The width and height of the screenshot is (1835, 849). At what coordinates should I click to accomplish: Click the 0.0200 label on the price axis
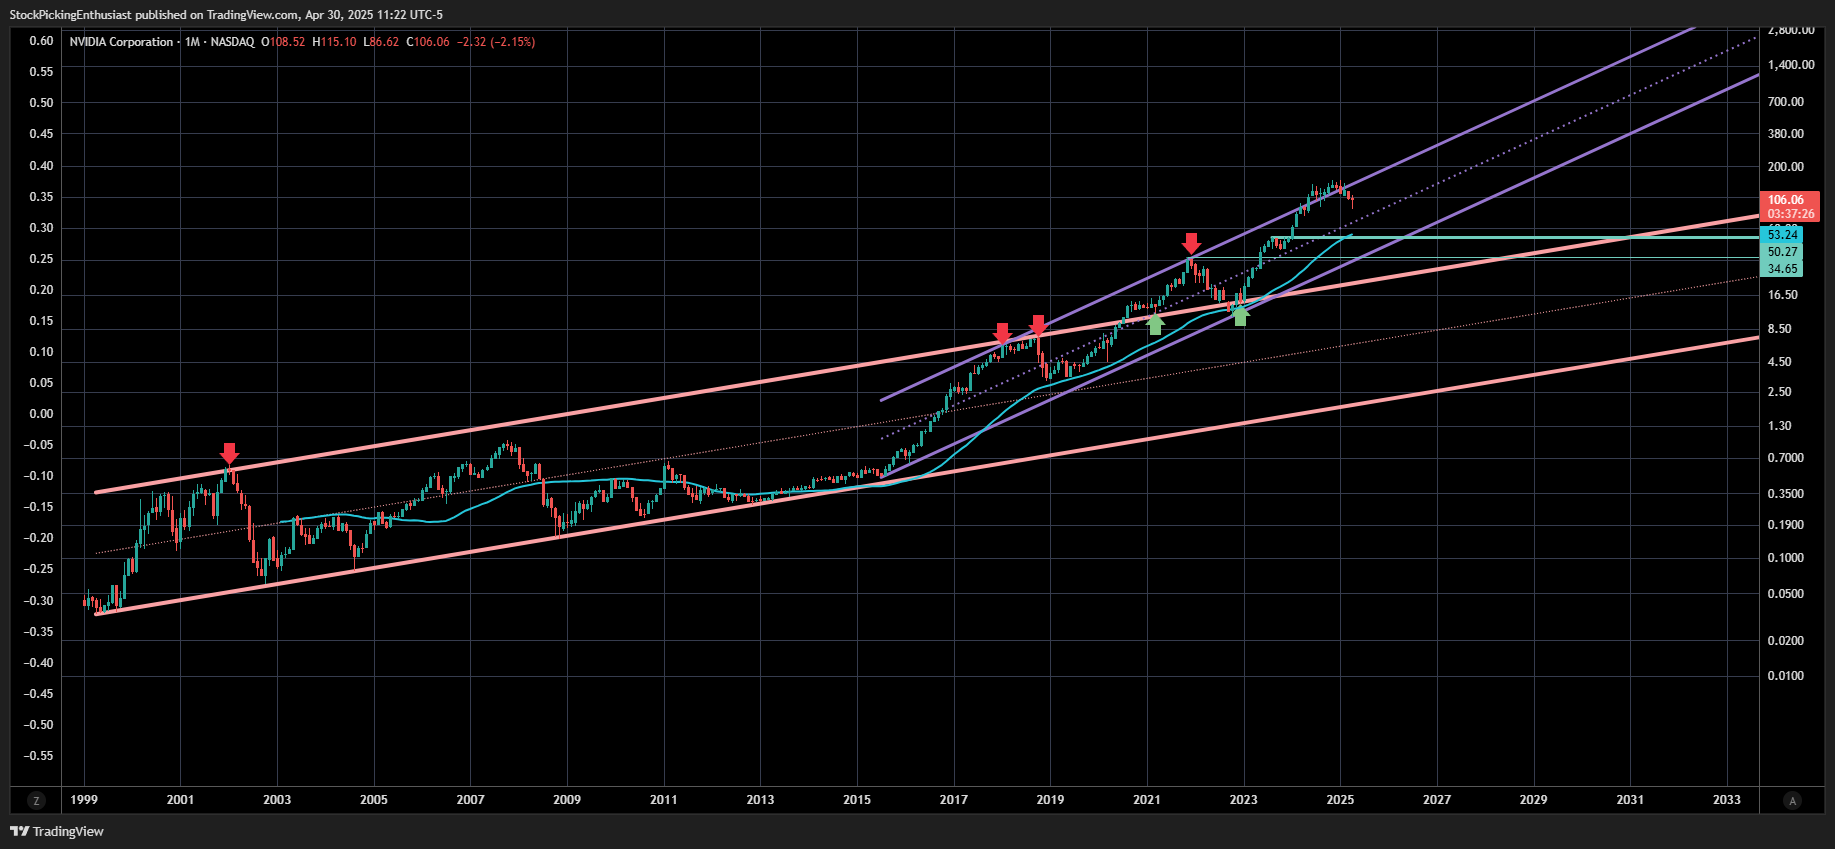(x=1786, y=641)
